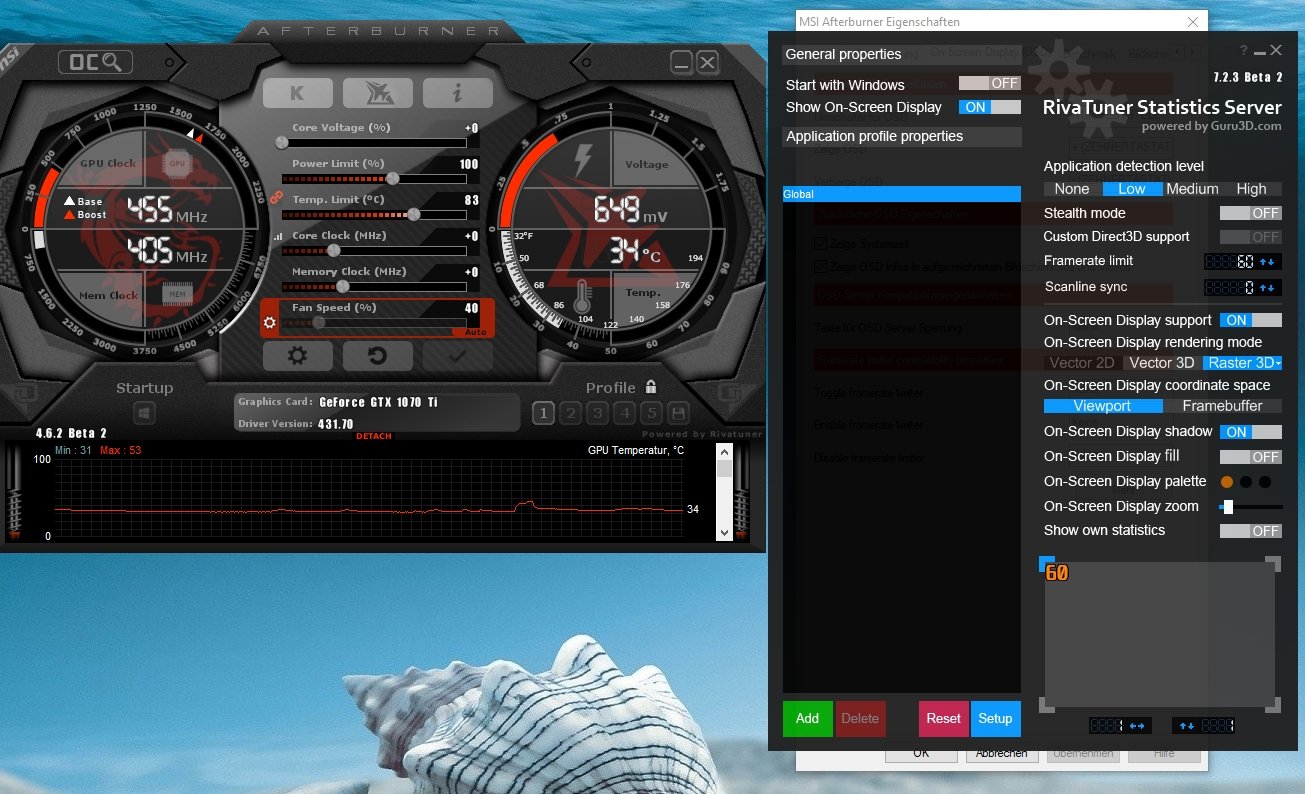The height and width of the screenshot is (794, 1305).
Task: Click the Framerate limit stepper arrows
Action: (1268, 262)
